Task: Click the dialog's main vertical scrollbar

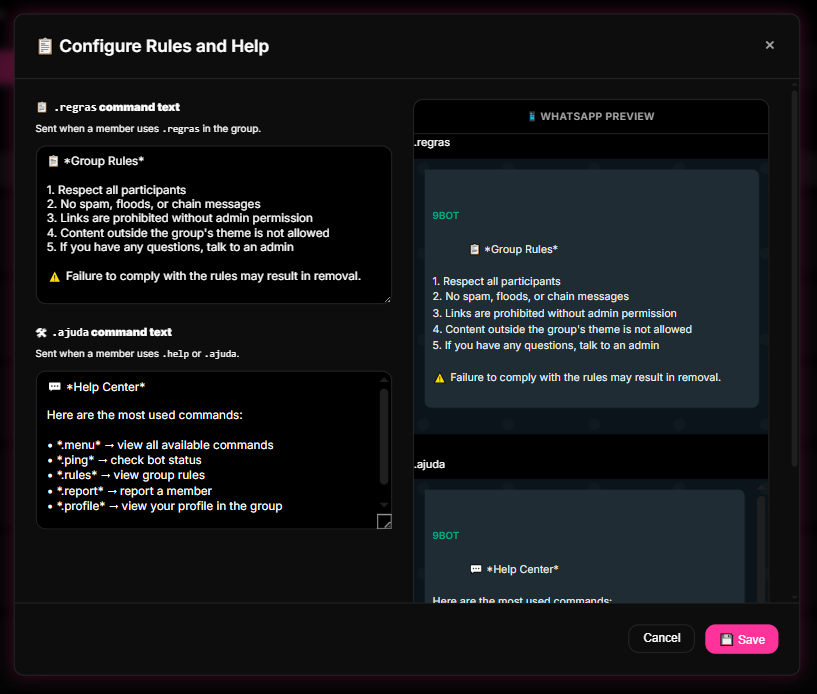Action: click(795, 278)
